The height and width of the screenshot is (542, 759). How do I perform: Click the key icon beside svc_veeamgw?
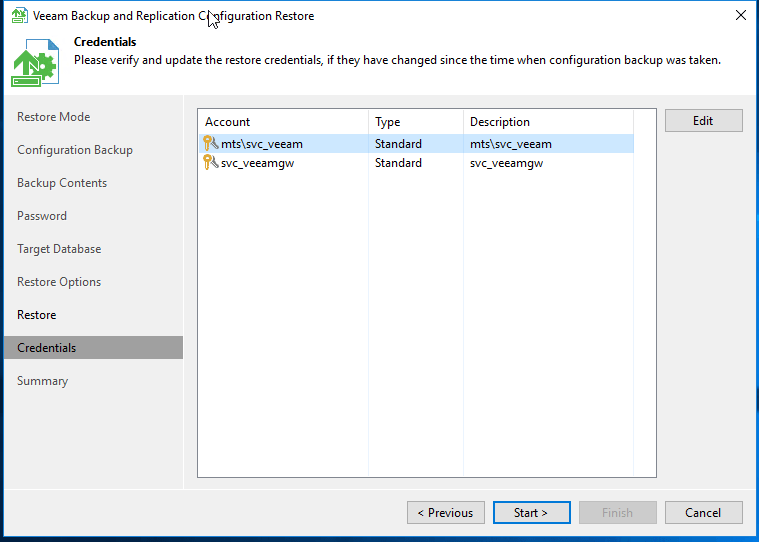[x=210, y=163]
